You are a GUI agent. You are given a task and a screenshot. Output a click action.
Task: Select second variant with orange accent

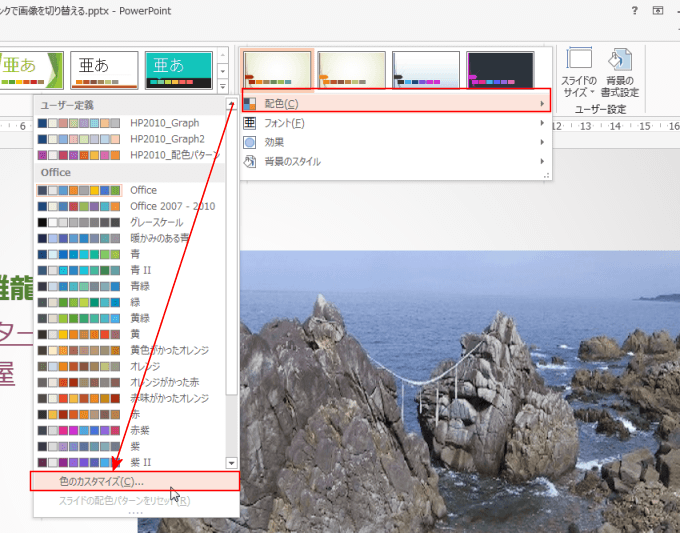coord(352,70)
